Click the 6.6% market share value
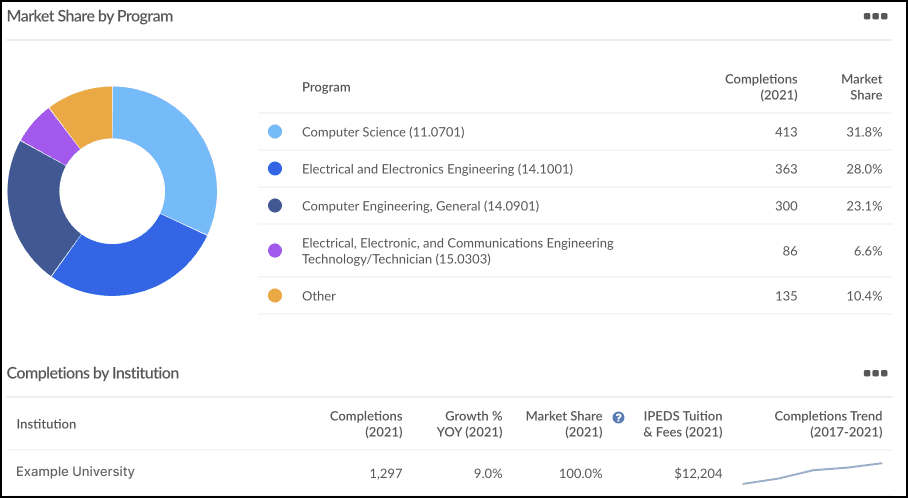Screen dimensions: 908x498 868,251
